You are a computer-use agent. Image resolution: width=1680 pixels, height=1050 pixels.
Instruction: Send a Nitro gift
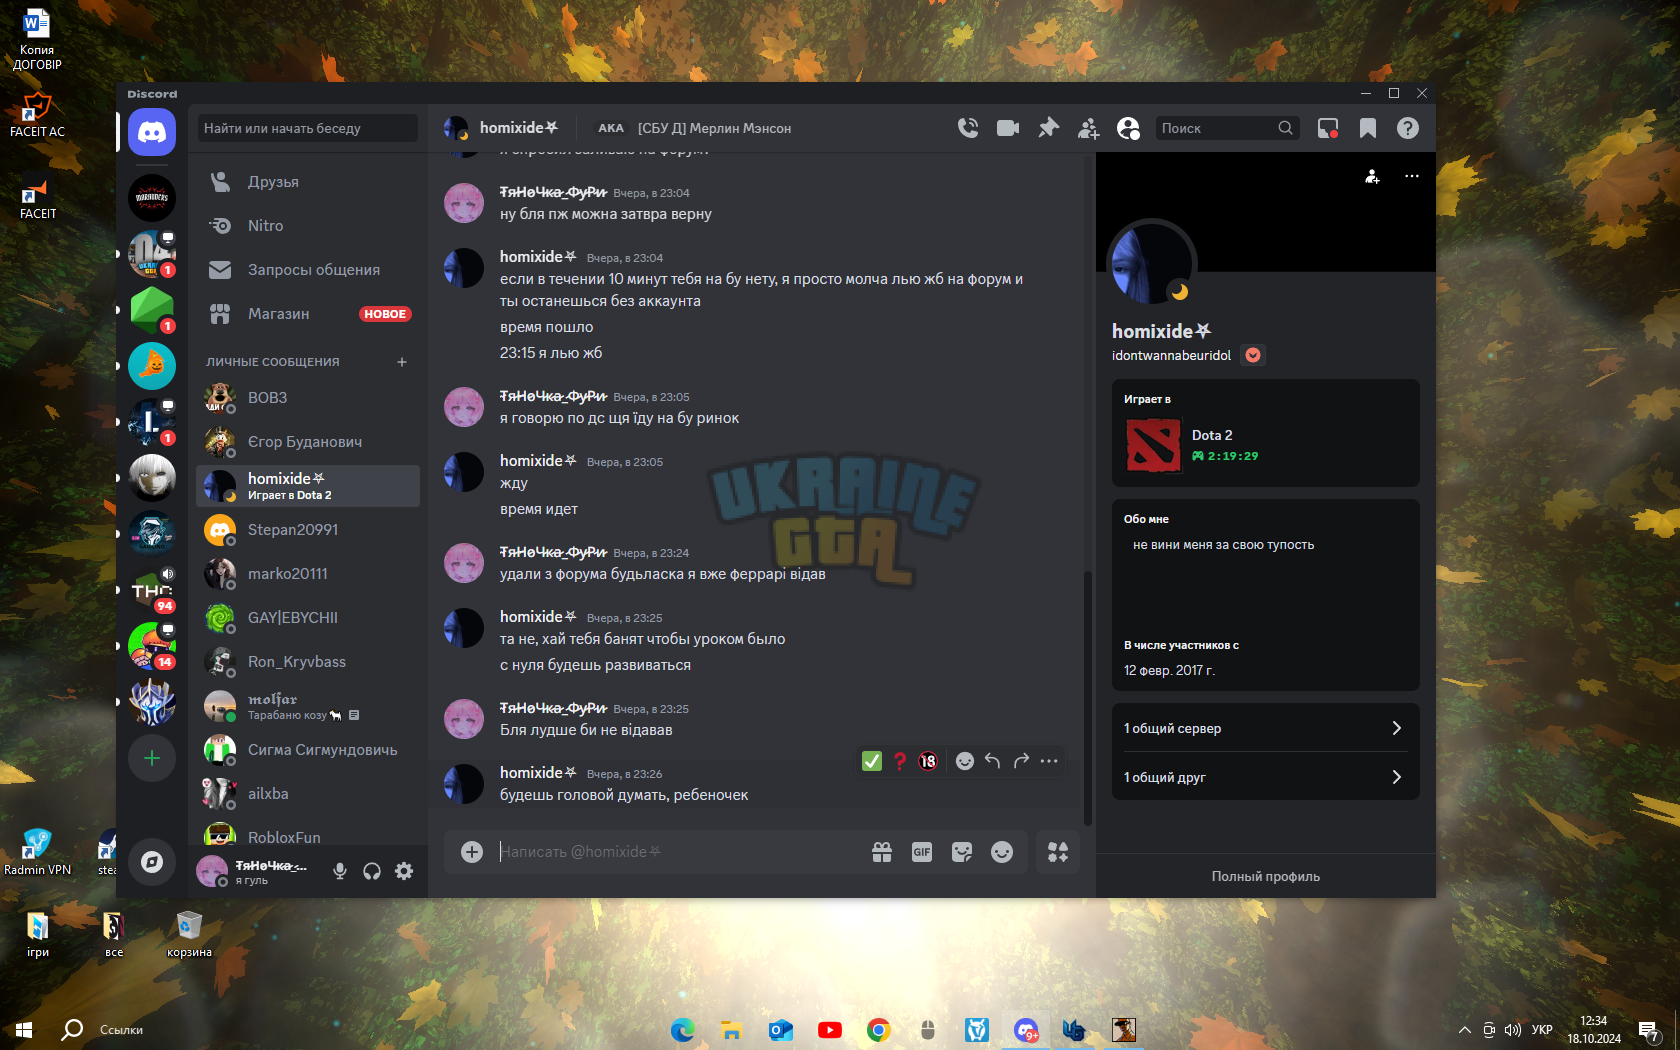[882, 852]
